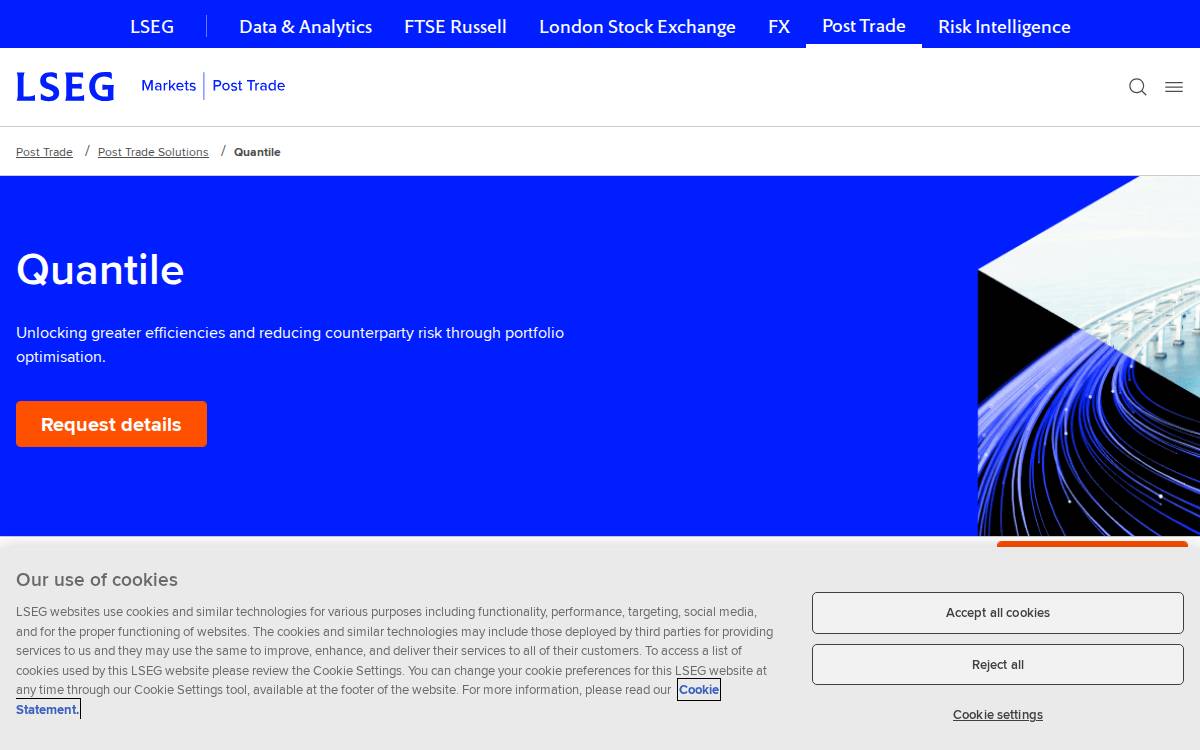Screen dimensions: 1200x750
Task: Open Data & Analytics top nav item
Action: pyautogui.click(x=305, y=26)
